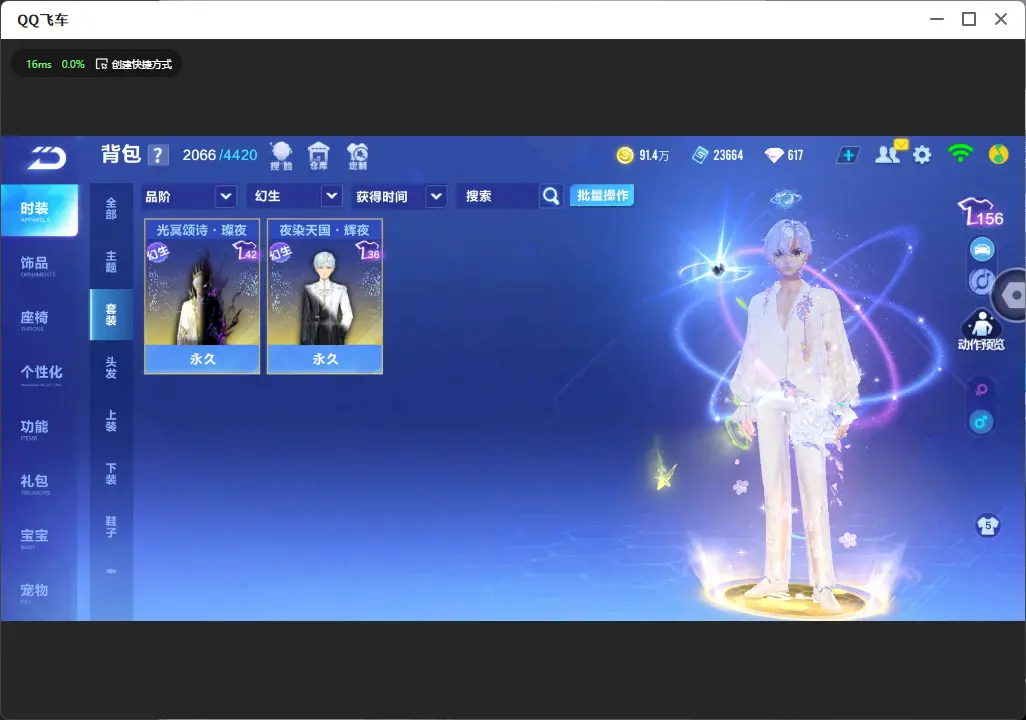
Task: Click the shirt icon labeled 5
Action: pyautogui.click(x=987, y=526)
